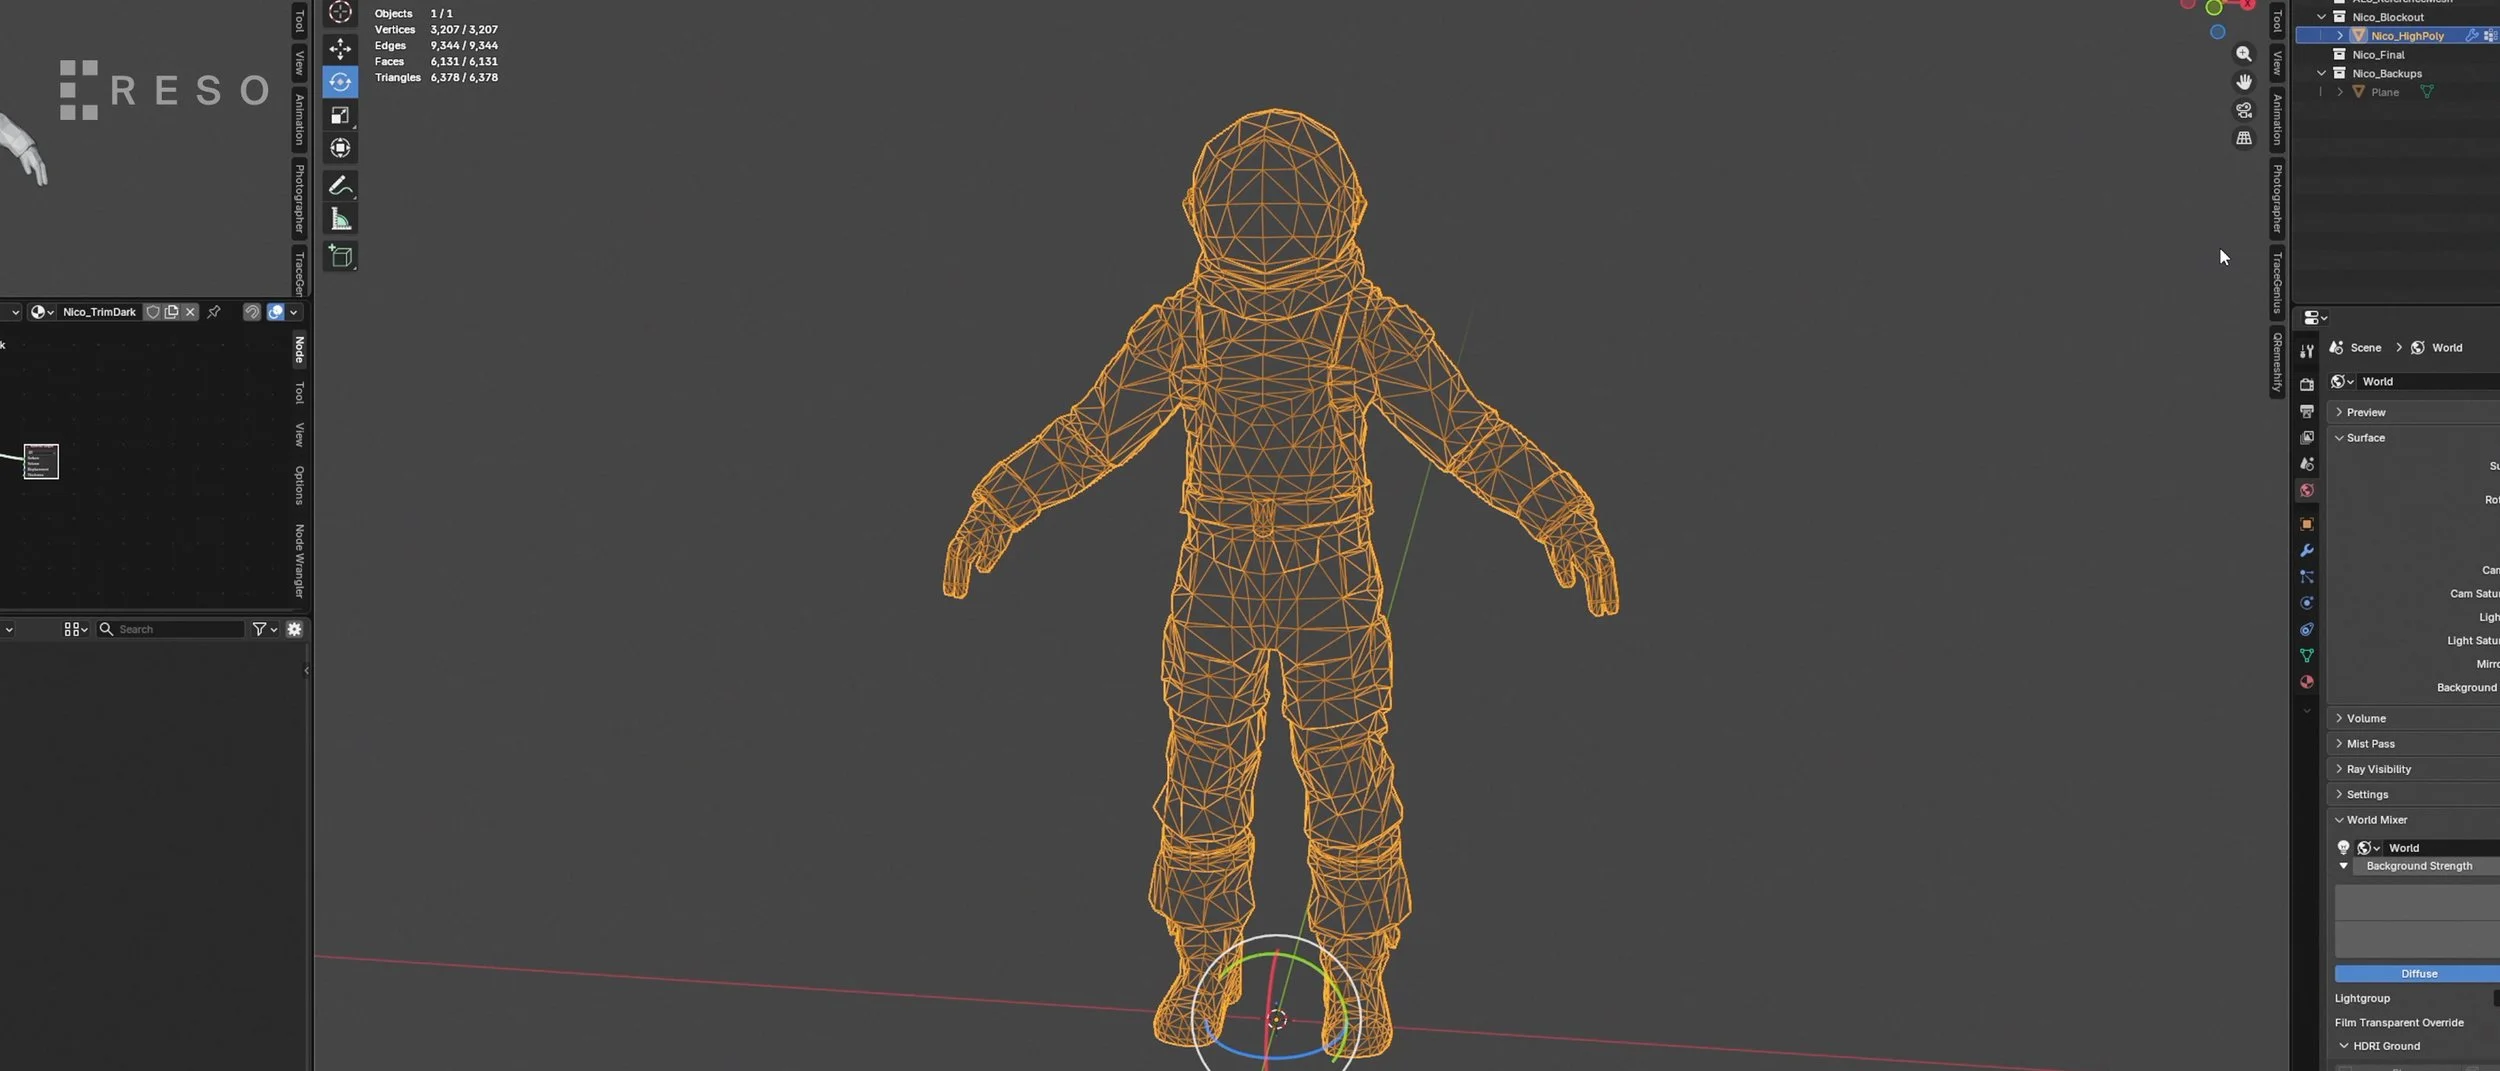Screen dimensions: 2500x1071
Task: Open Render properties tab icon
Action: pos(2306,385)
